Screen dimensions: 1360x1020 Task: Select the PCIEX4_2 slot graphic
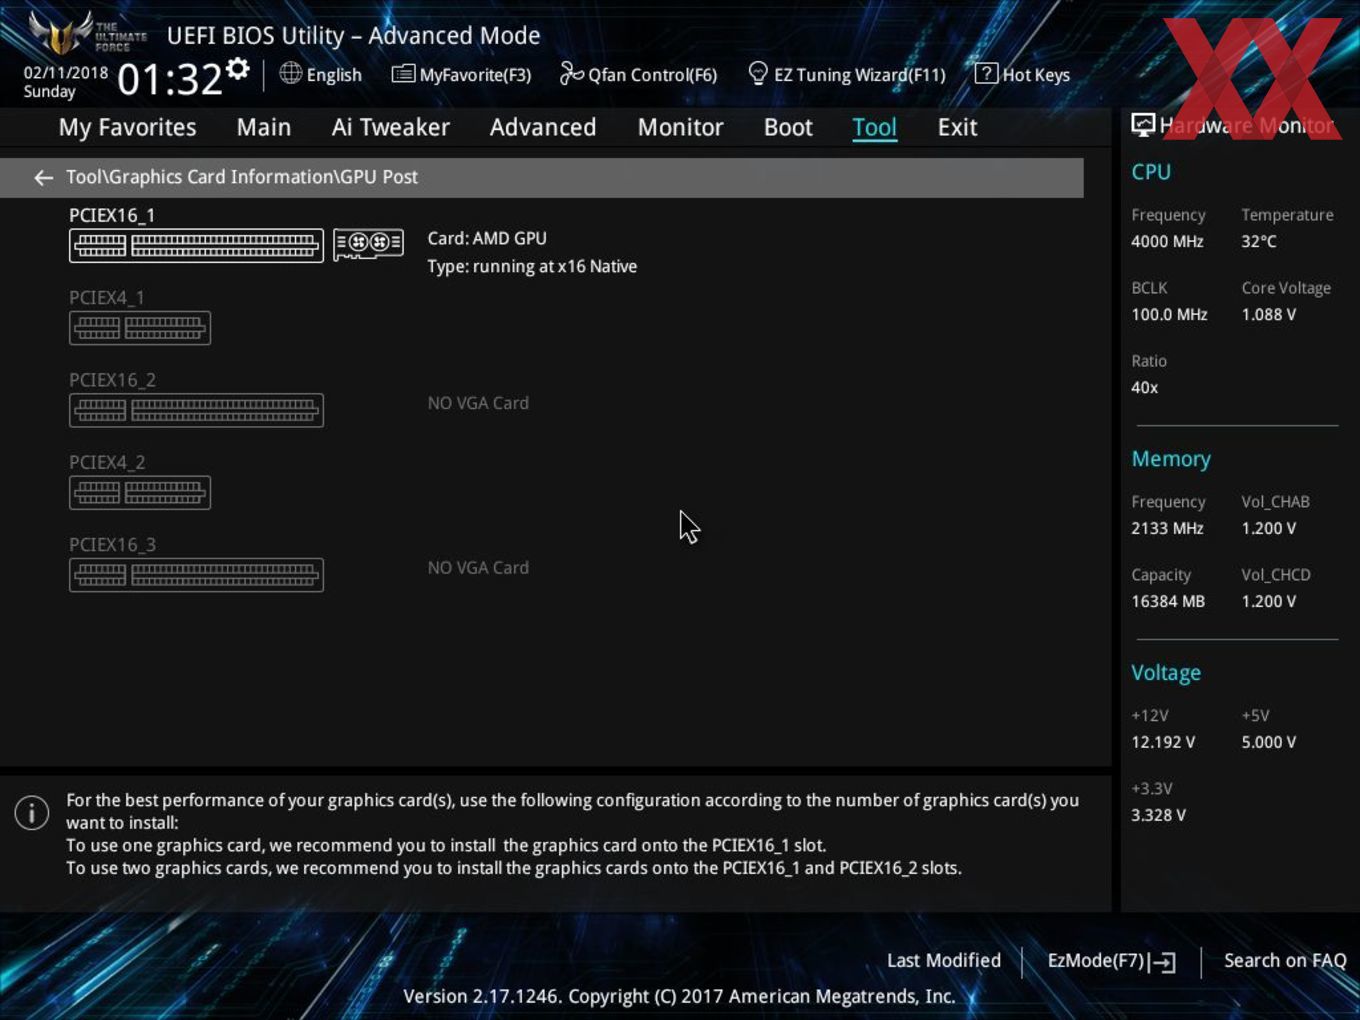tap(140, 493)
